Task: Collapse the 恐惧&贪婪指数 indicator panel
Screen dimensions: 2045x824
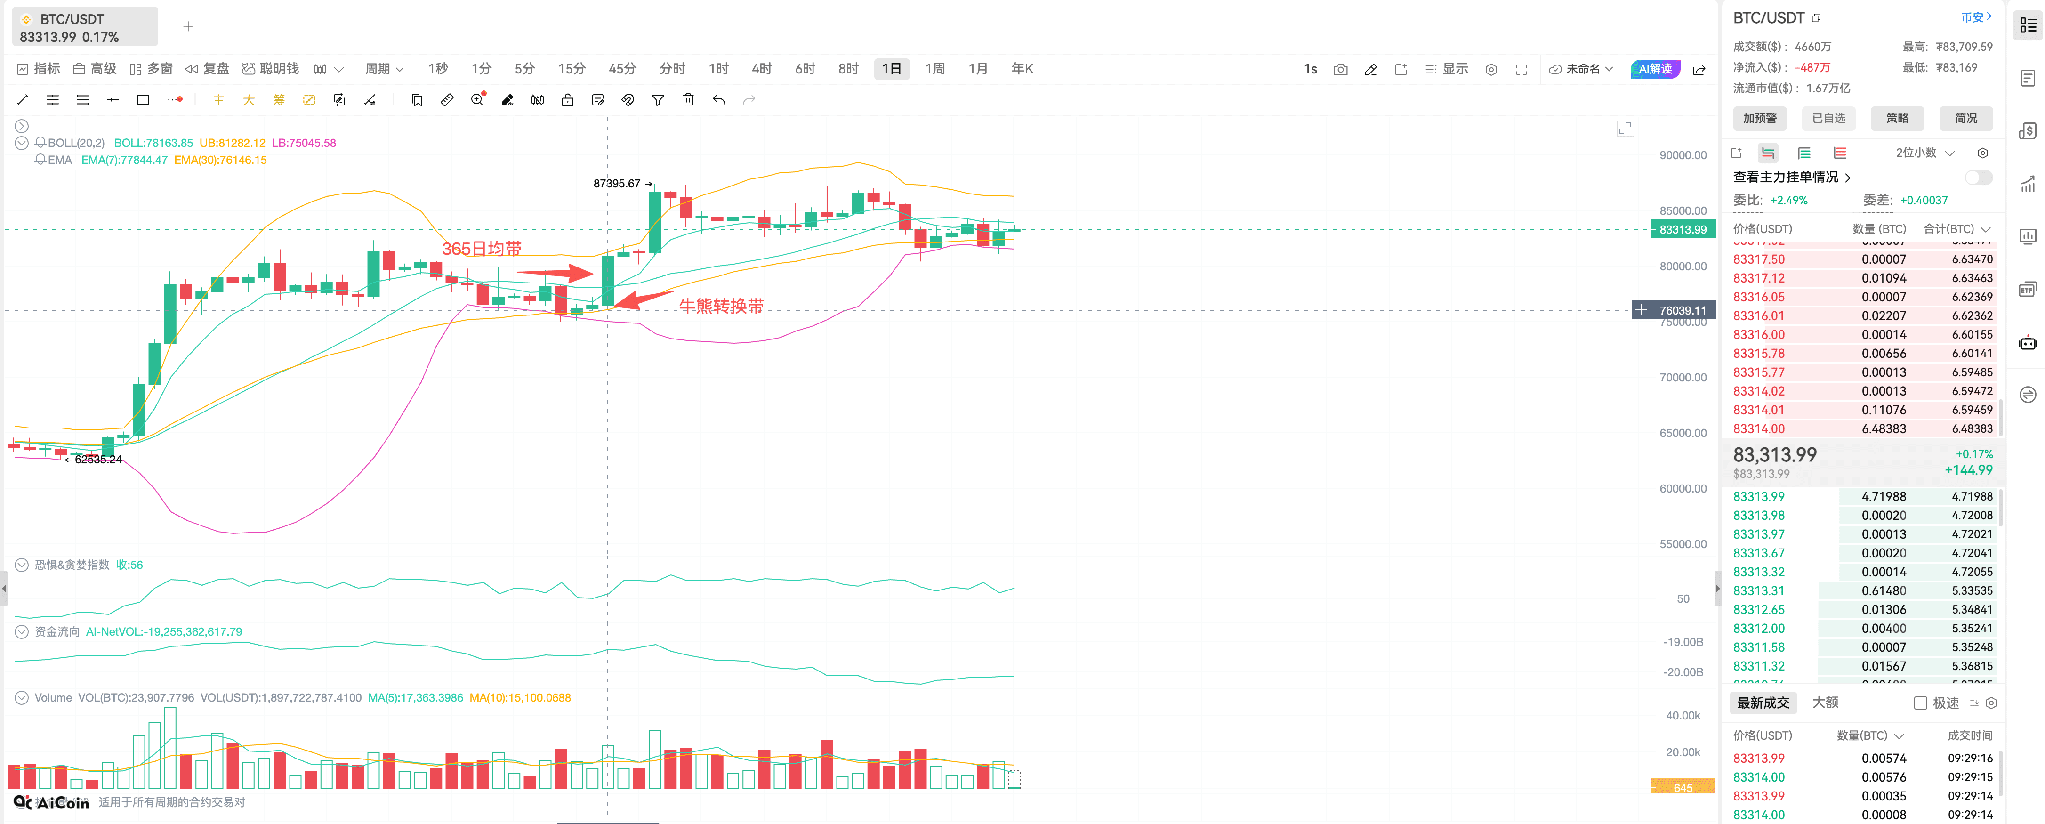Action: 22,565
